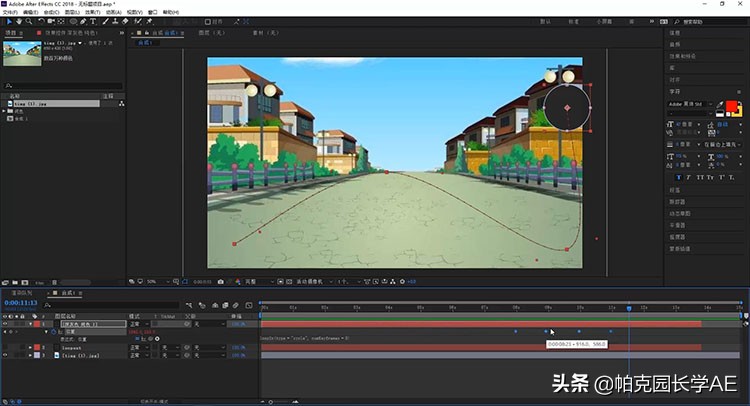Click the project flowchart icon beside name column
Image resolution: width=750 pixels, height=406 pixels.
[x=121, y=103]
